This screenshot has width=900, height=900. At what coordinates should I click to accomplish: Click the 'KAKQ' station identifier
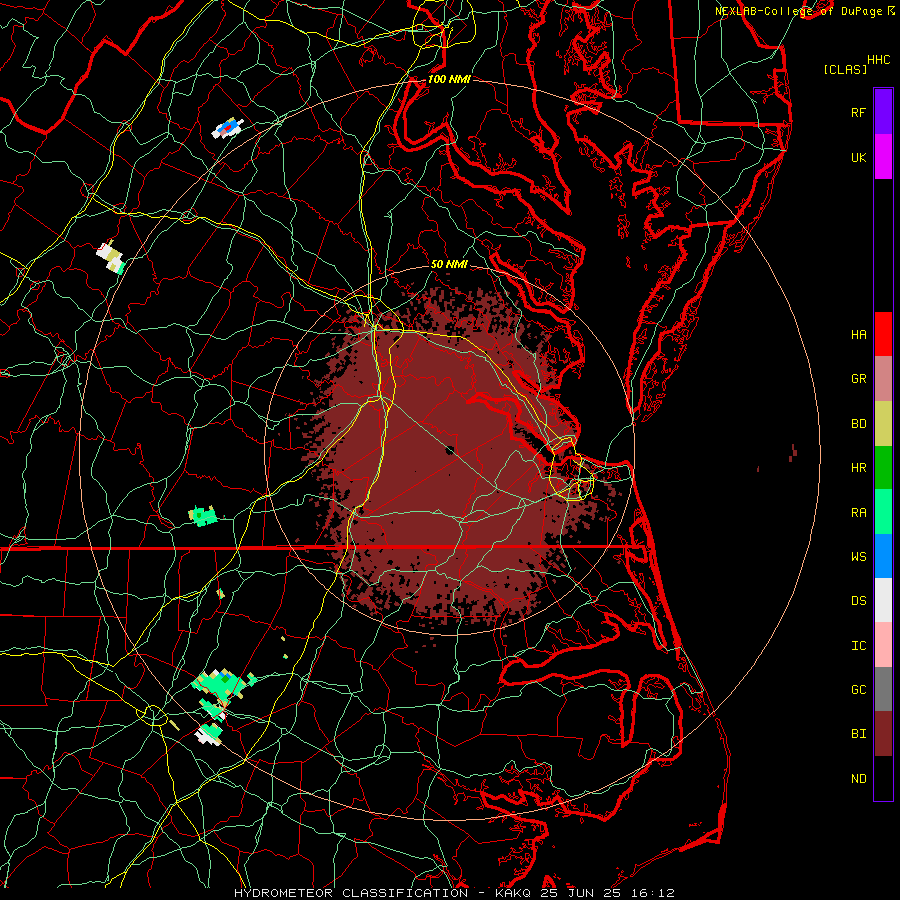(513, 893)
